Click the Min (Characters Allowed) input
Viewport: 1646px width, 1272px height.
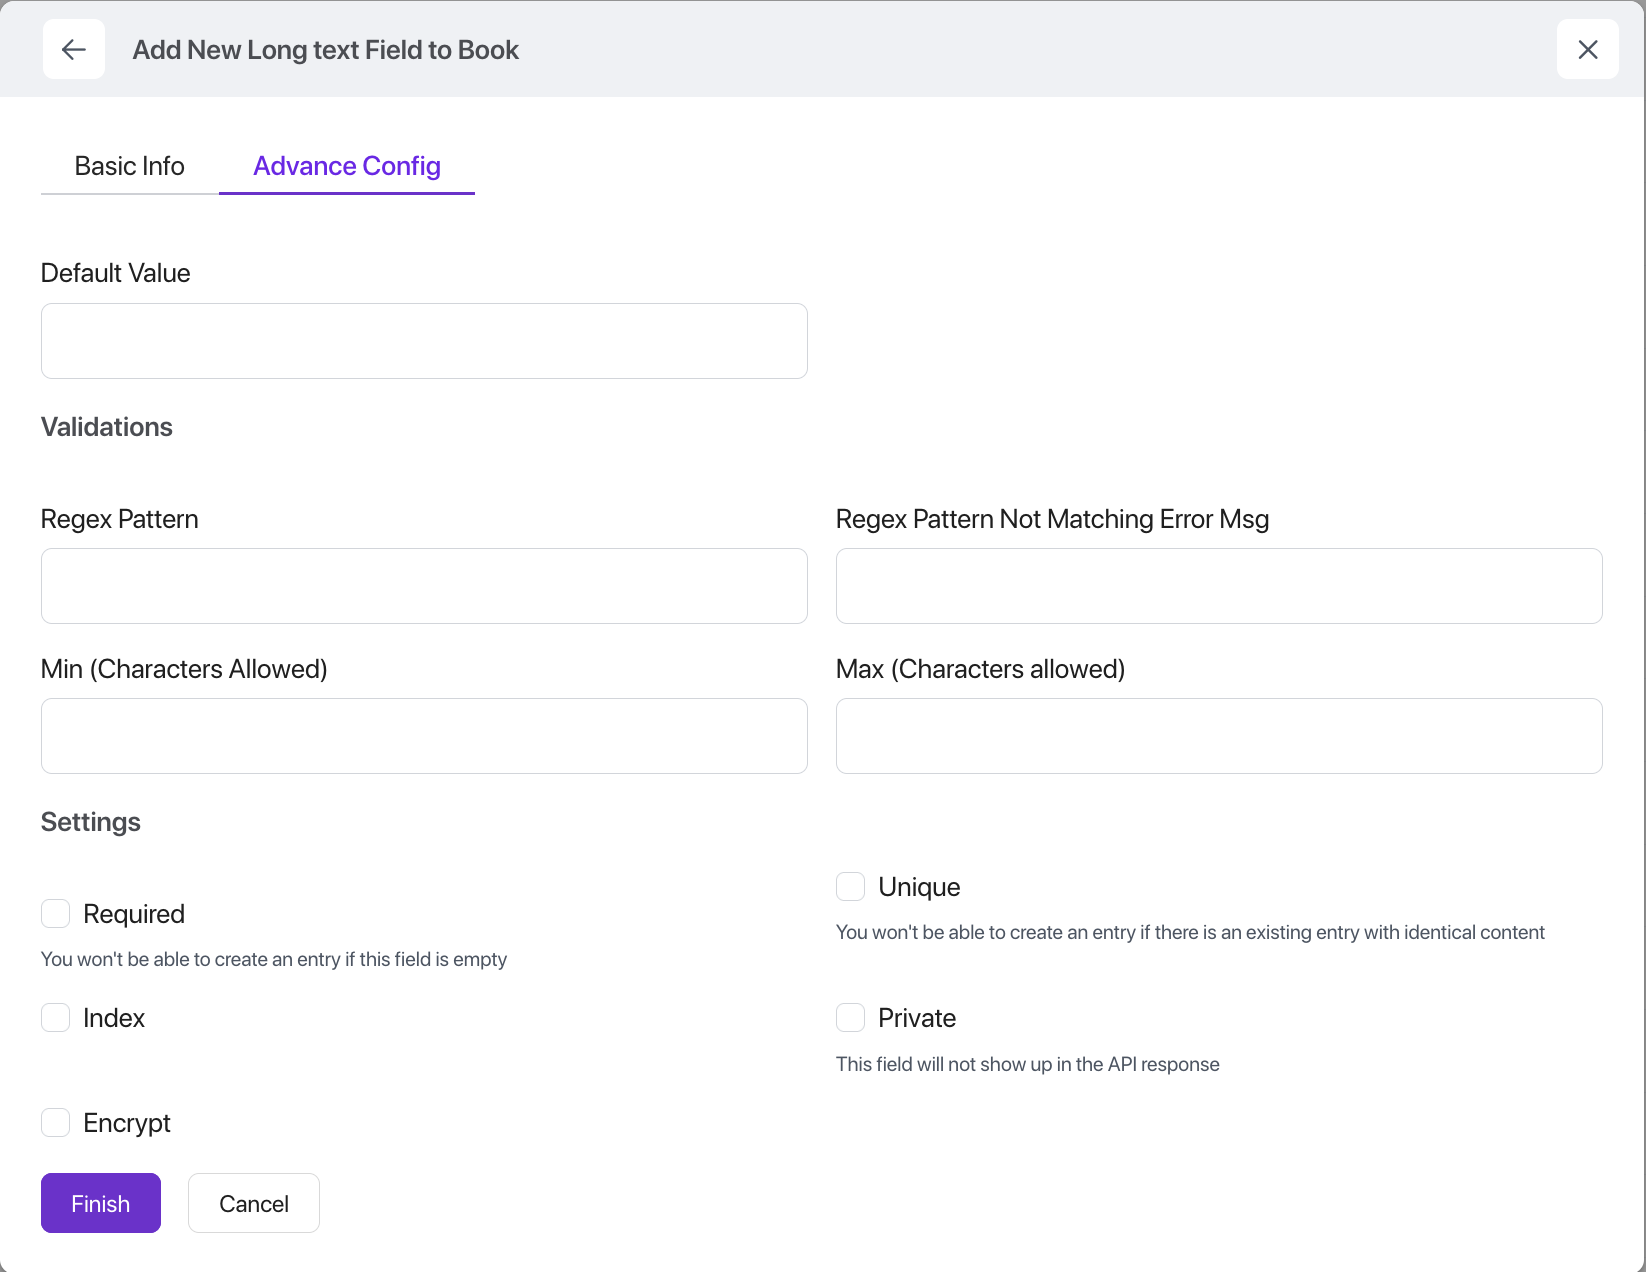424,736
